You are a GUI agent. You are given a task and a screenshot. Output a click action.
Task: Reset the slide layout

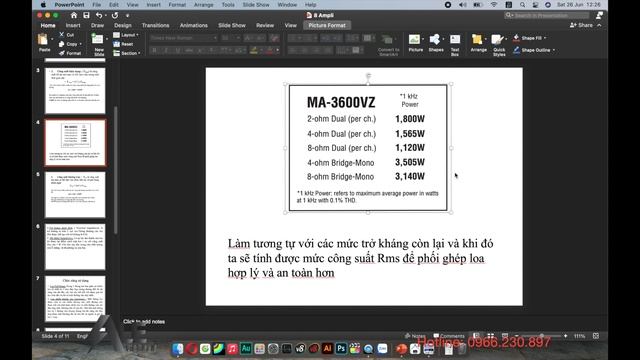[123, 44]
